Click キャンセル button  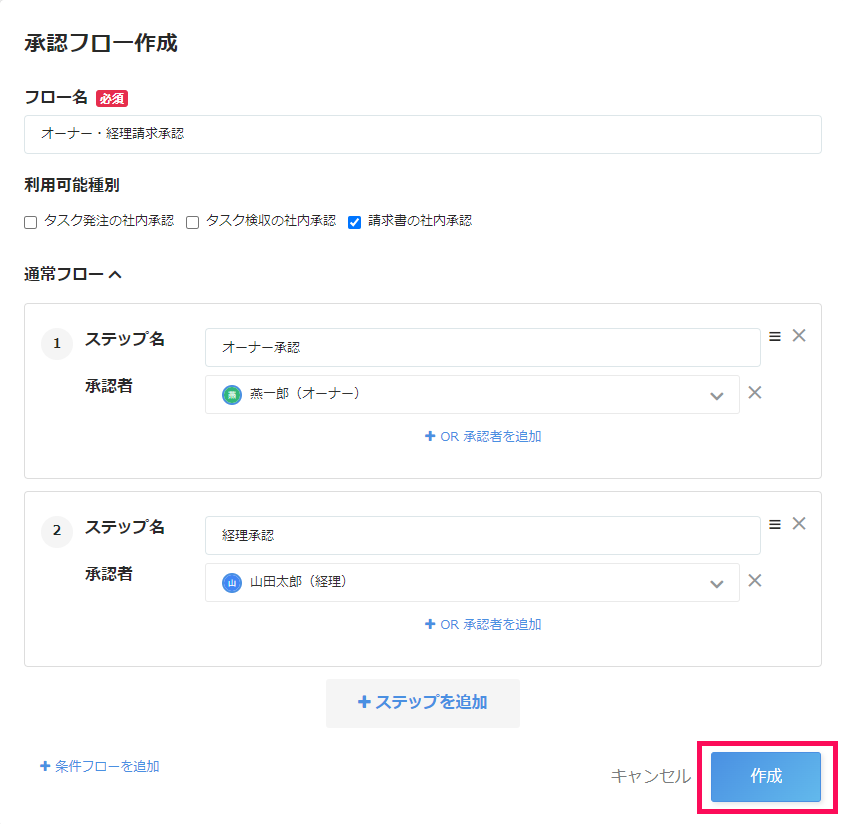[x=651, y=776]
